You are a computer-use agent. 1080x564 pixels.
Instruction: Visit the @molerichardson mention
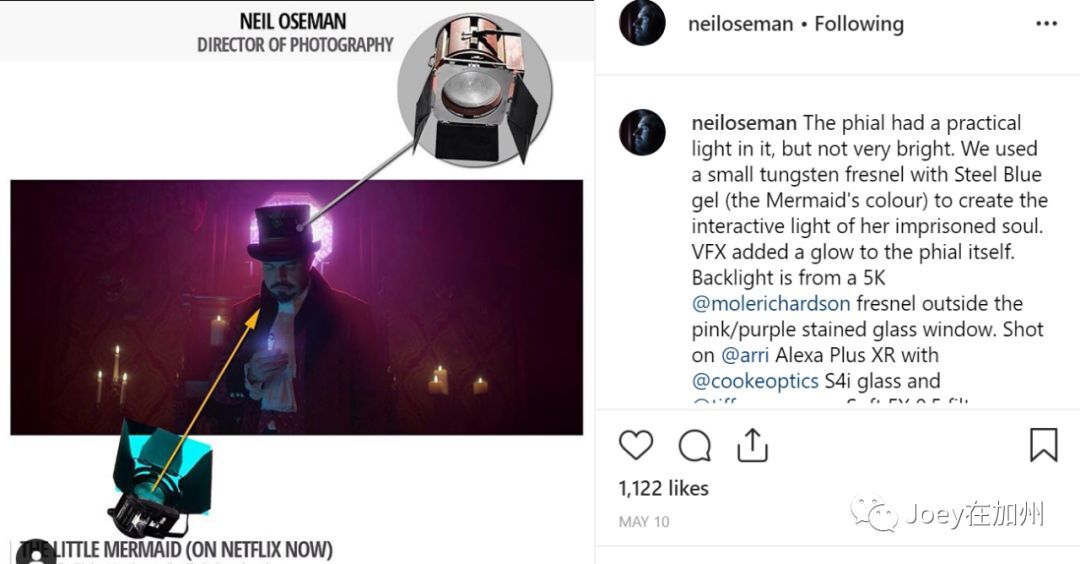770,303
